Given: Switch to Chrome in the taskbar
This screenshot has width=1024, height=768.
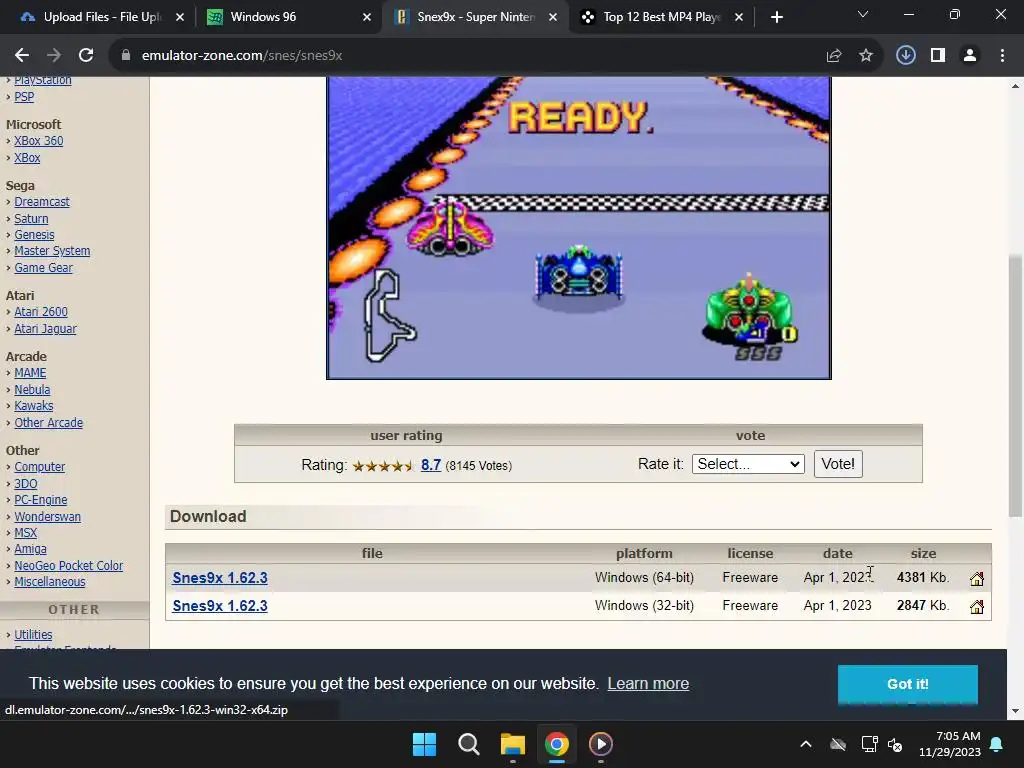Looking at the screenshot, I should pos(556,744).
